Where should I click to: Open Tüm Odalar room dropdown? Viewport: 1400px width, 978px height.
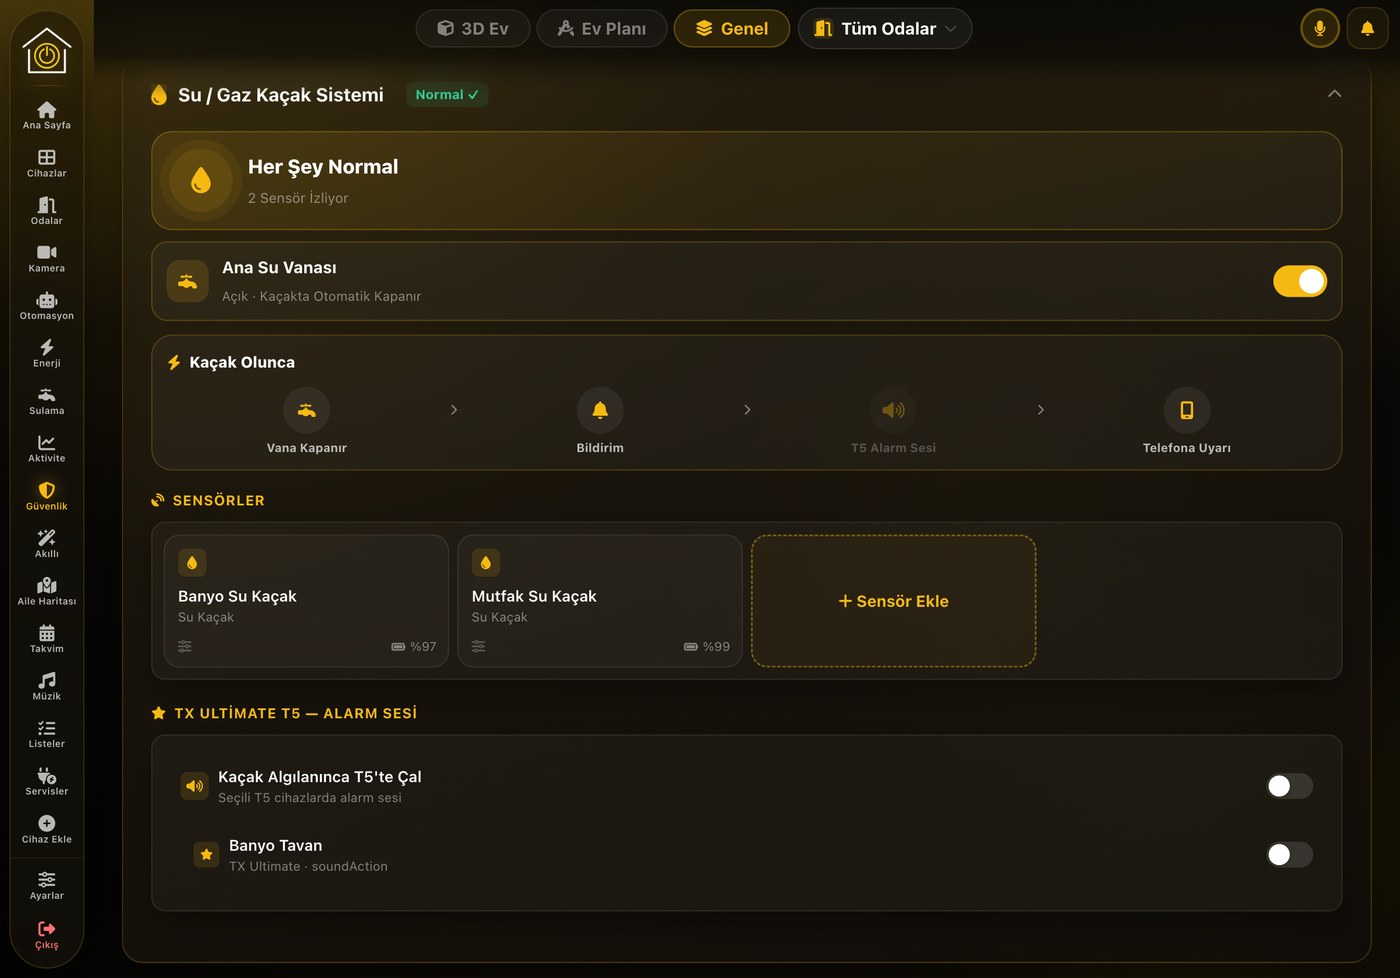pyautogui.click(x=885, y=28)
